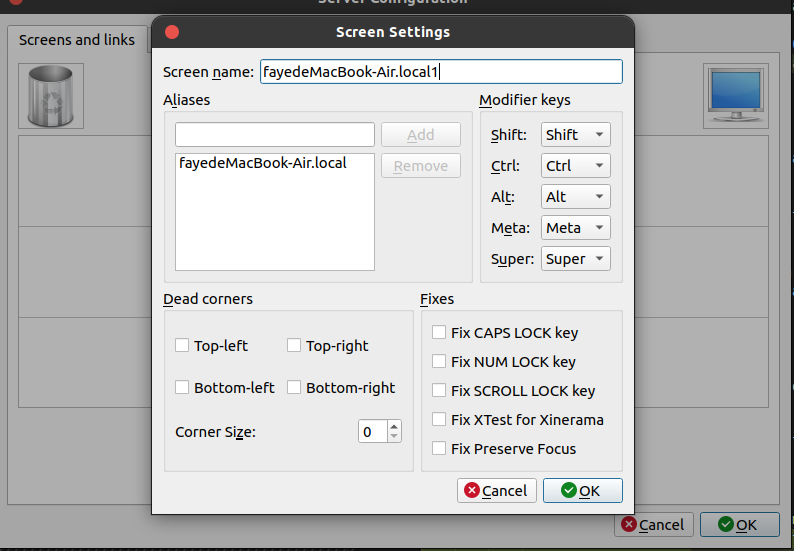Check Fix XTest for Xinerama
794x551 pixels.
pos(439,419)
